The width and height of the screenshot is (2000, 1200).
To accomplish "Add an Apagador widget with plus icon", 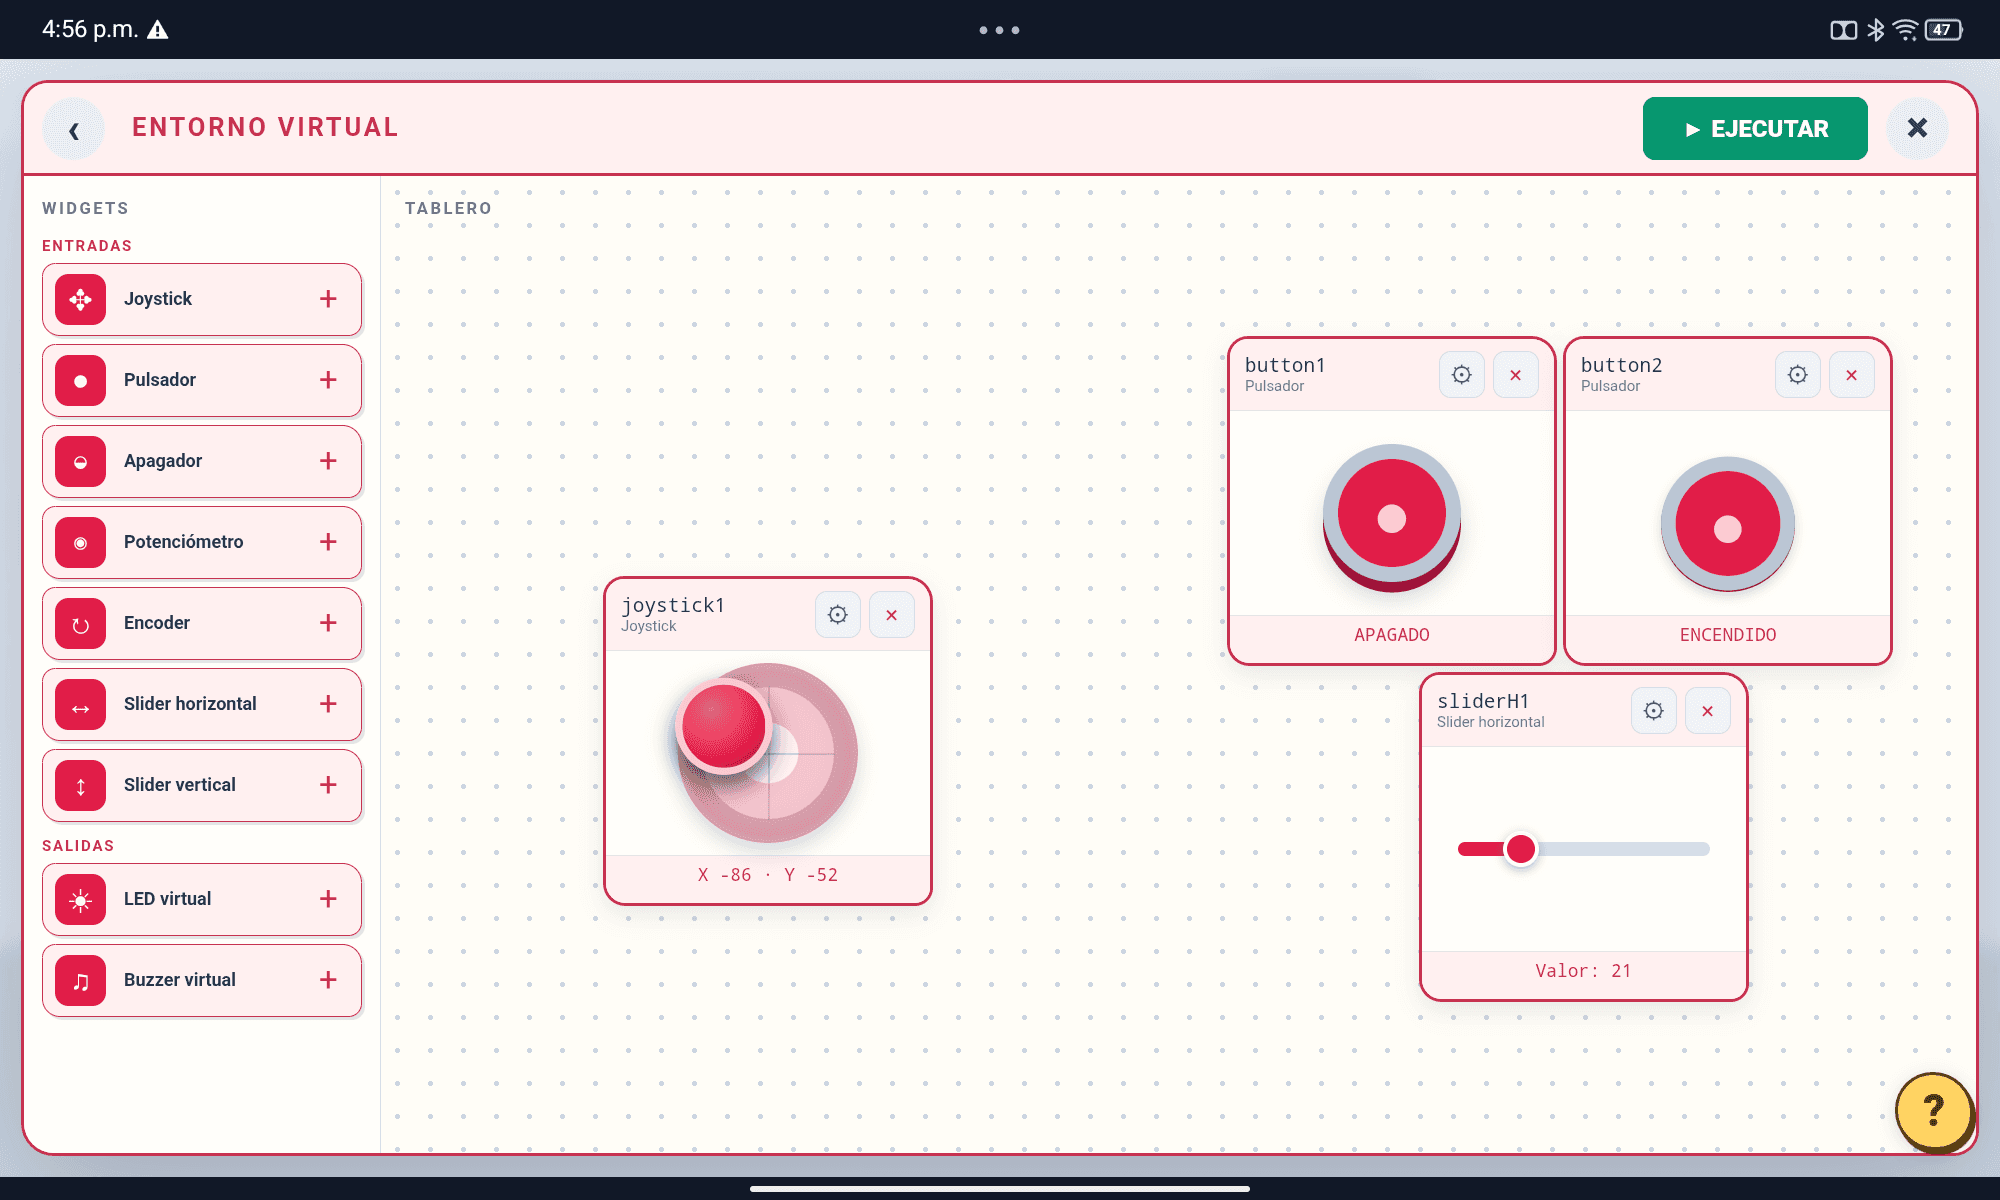I will (328, 461).
